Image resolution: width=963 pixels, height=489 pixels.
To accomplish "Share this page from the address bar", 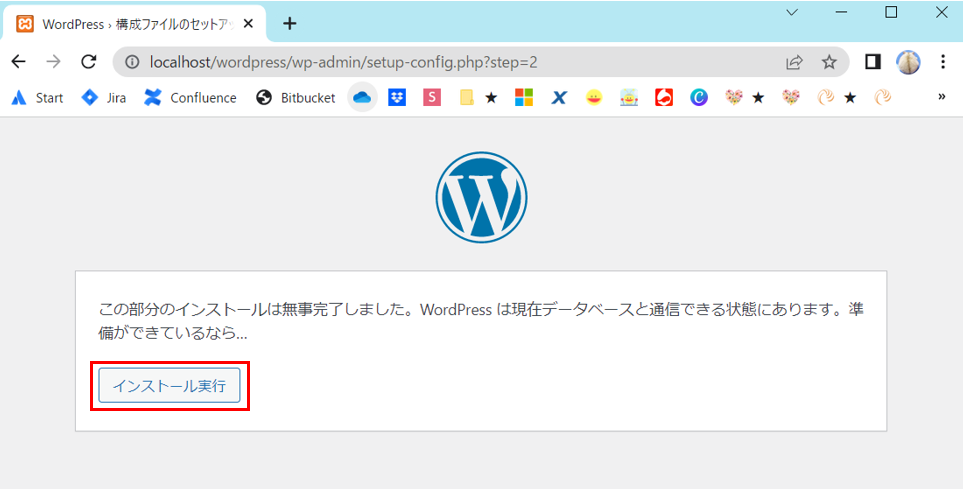I will (794, 62).
